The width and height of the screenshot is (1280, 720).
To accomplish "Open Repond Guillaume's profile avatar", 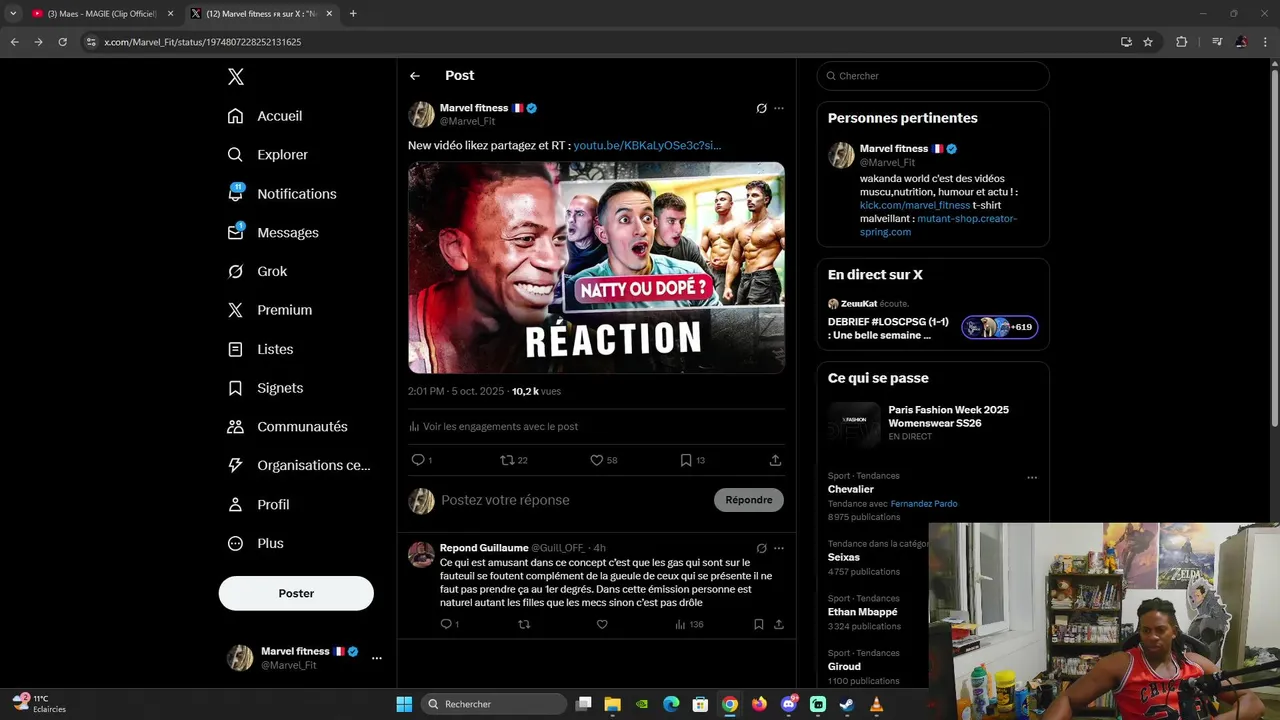I will (421, 554).
